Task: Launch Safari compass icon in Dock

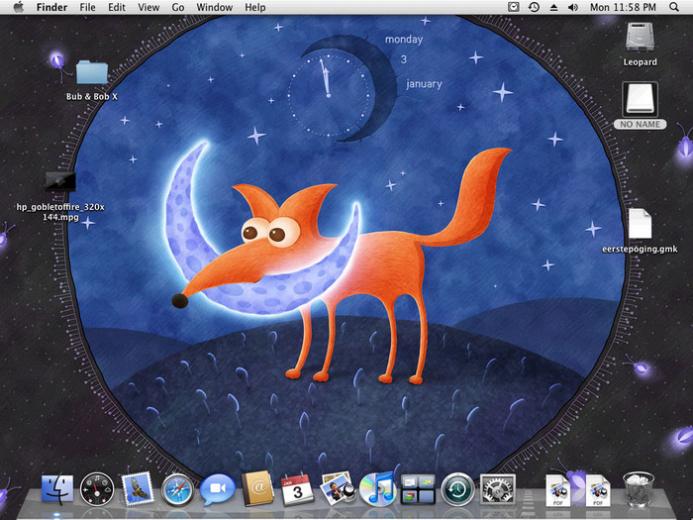Action: (177, 490)
